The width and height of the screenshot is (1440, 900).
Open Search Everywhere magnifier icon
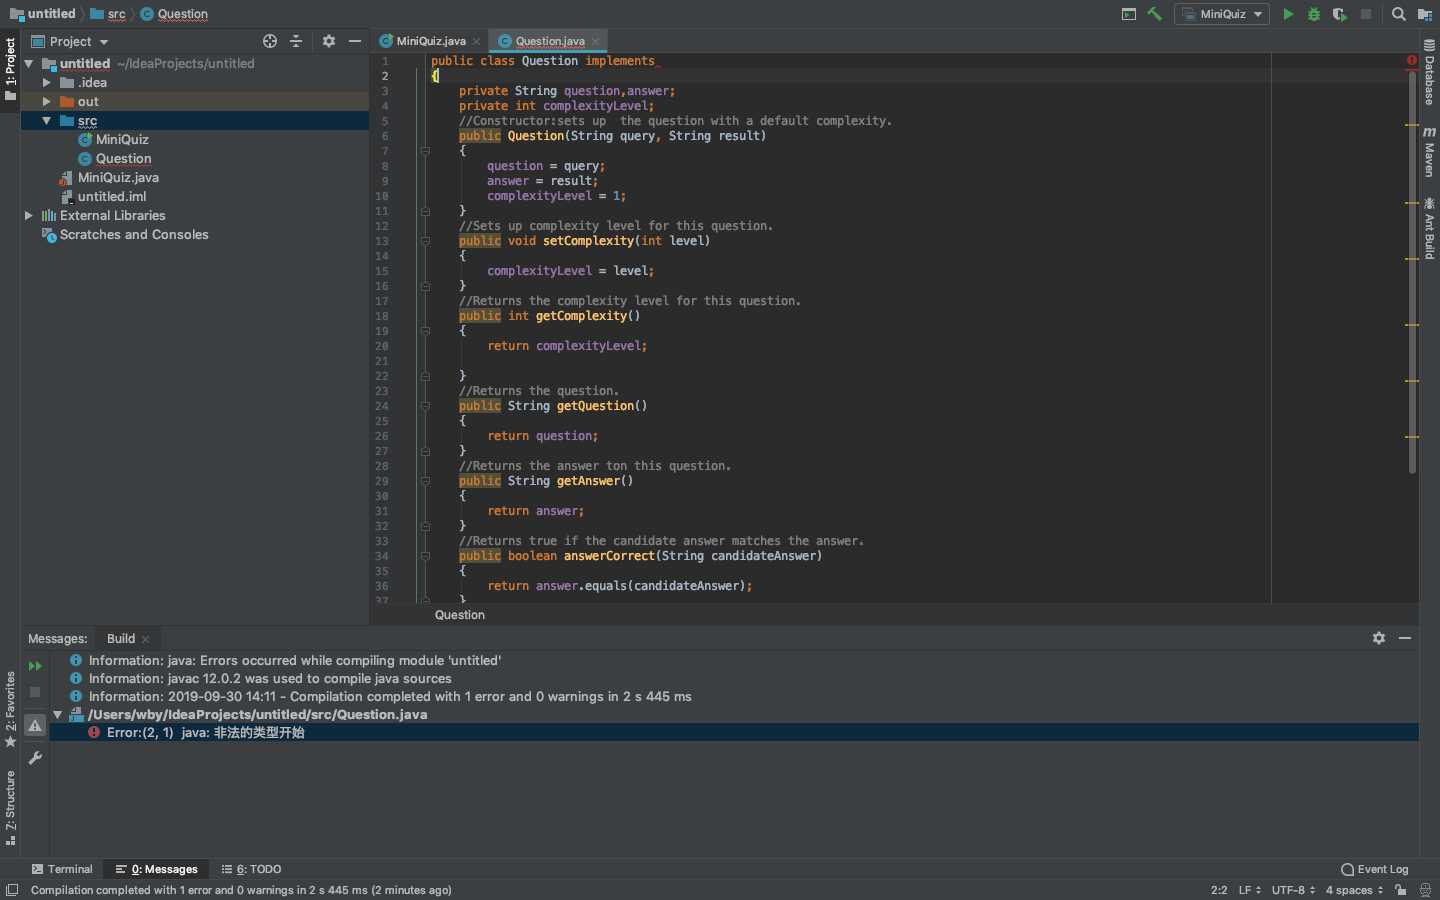1399,14
